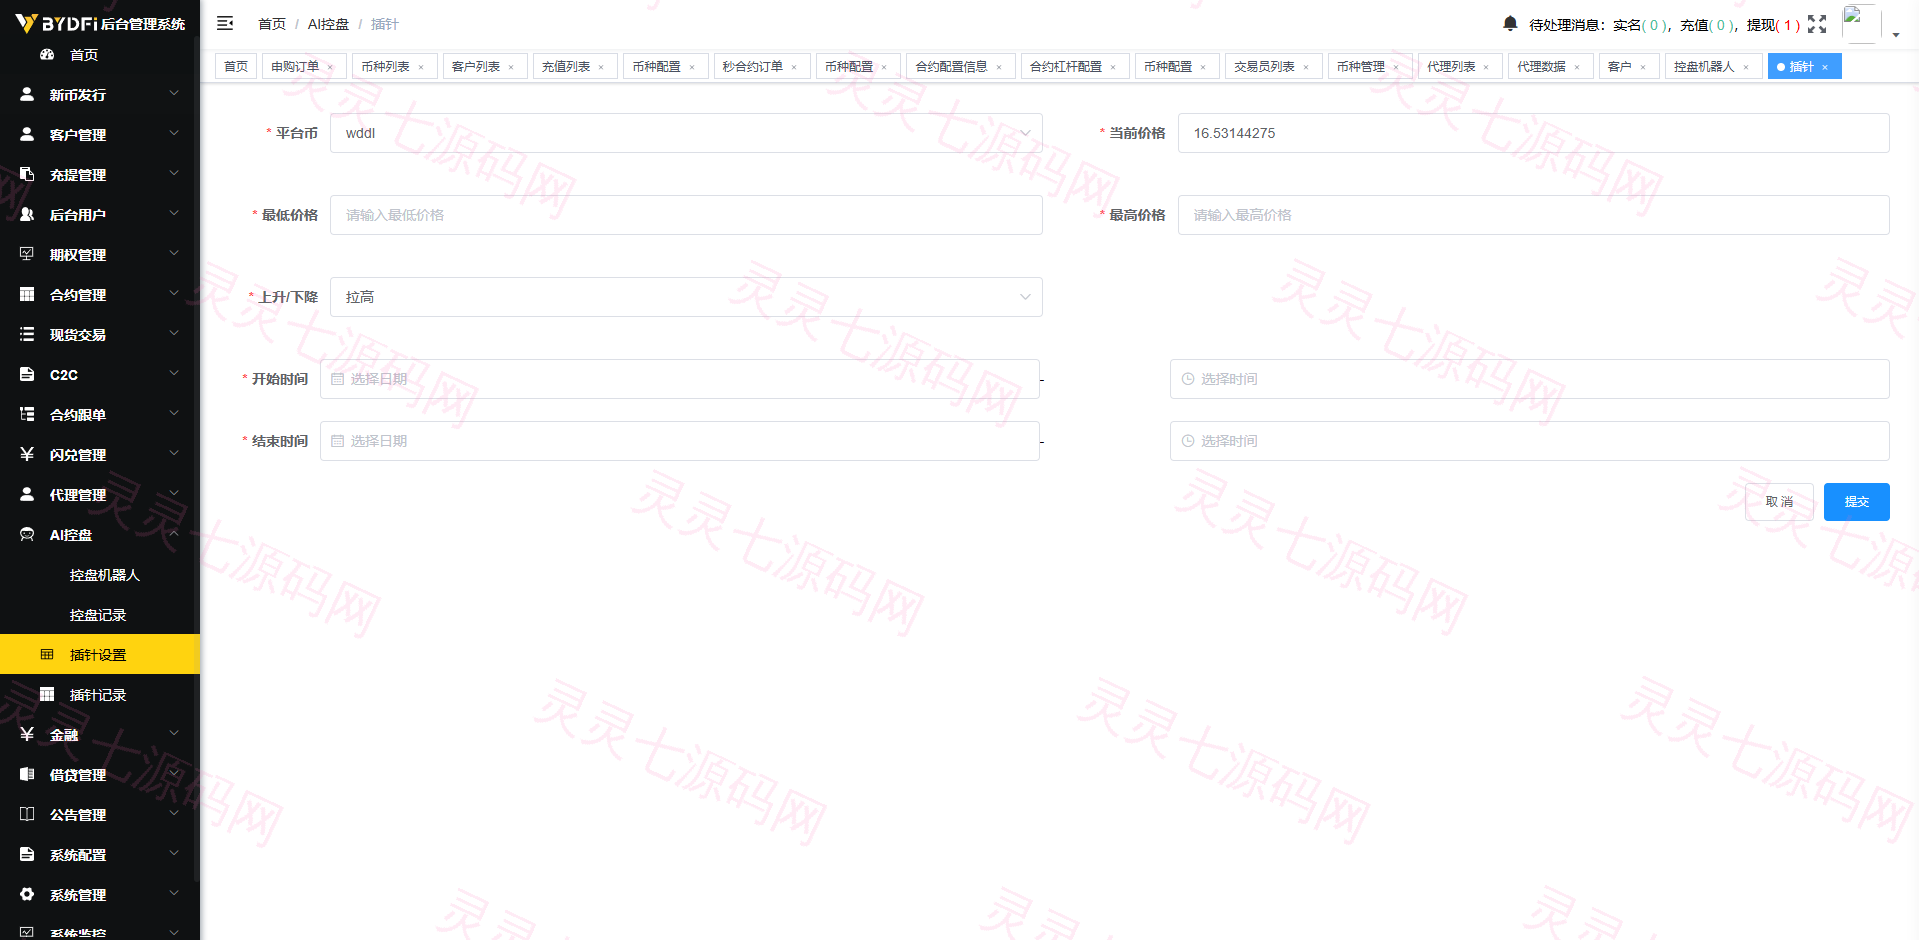This screenshot has width=1919, height=940.
Task: Click the 借贷管理 sidebar icon
Action: (x=27, y=774)
